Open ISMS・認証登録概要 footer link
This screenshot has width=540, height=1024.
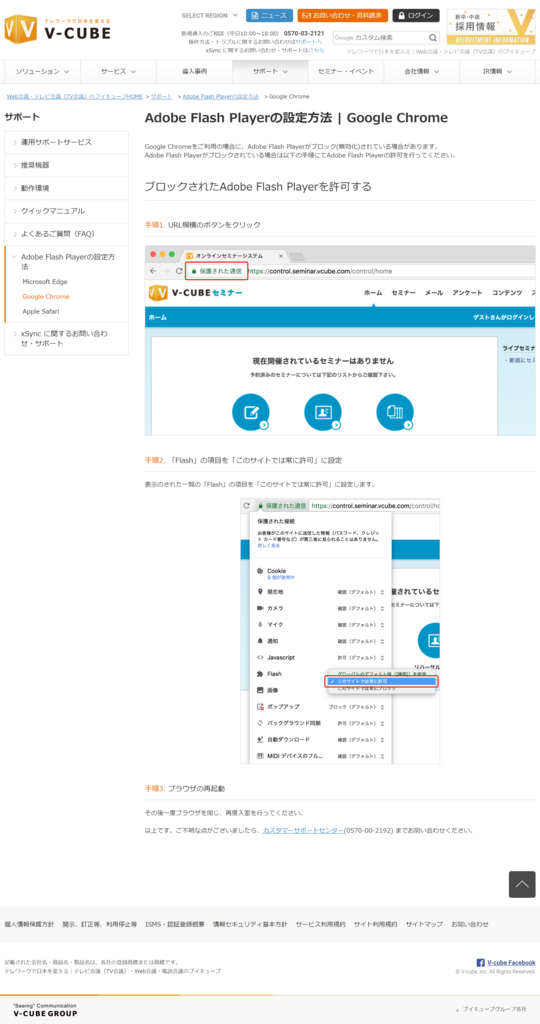[175, 924]
